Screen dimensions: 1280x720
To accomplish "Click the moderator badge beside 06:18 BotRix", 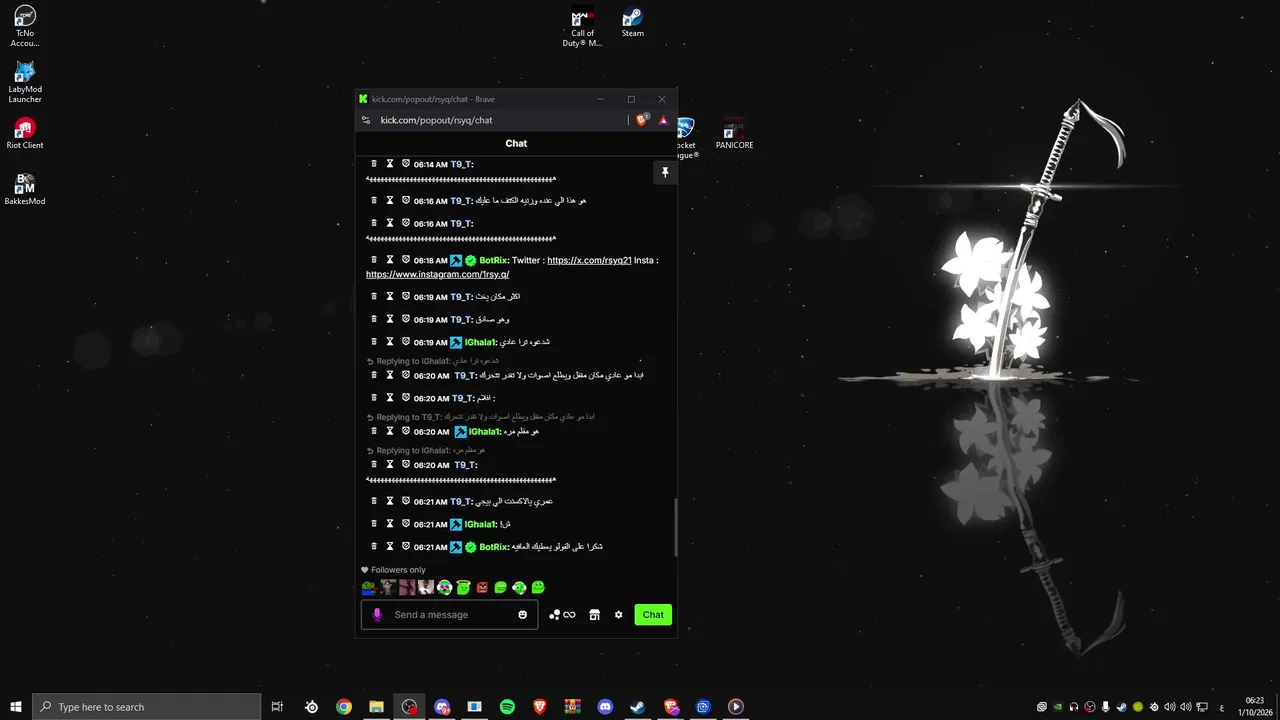I will (x=456, y=260).
